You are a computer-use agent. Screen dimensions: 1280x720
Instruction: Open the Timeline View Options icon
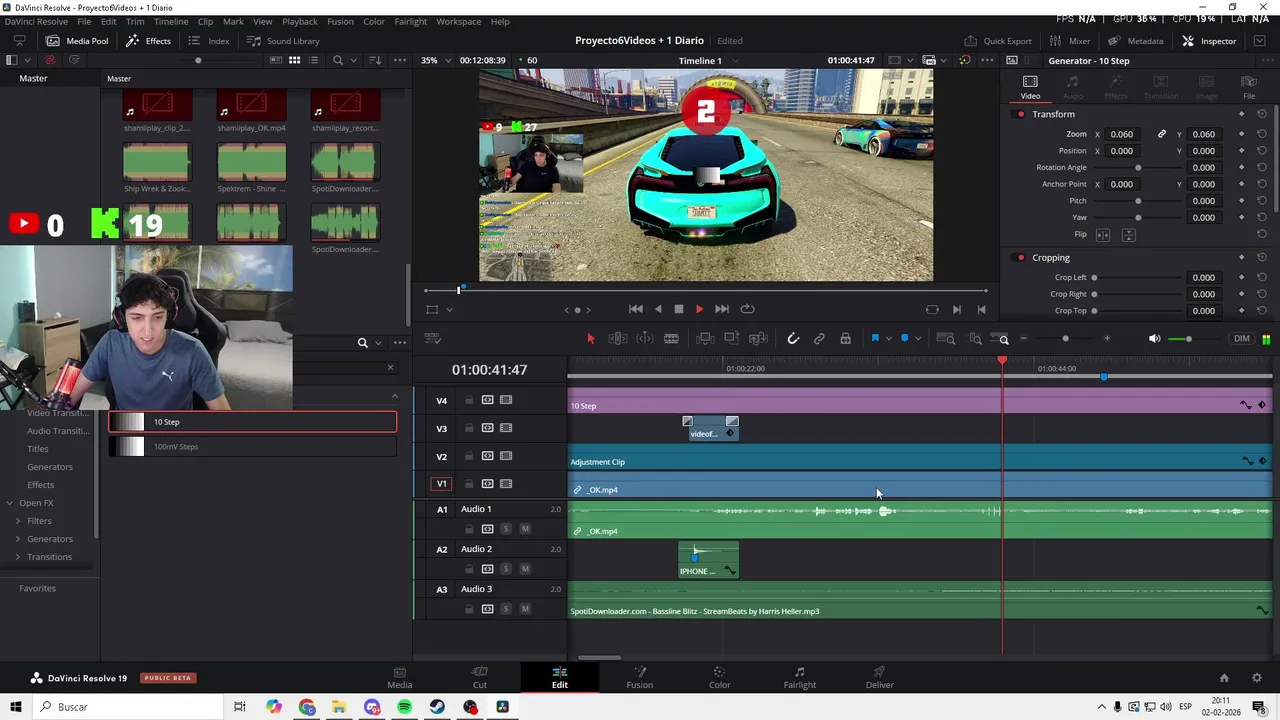coord(433,339)
